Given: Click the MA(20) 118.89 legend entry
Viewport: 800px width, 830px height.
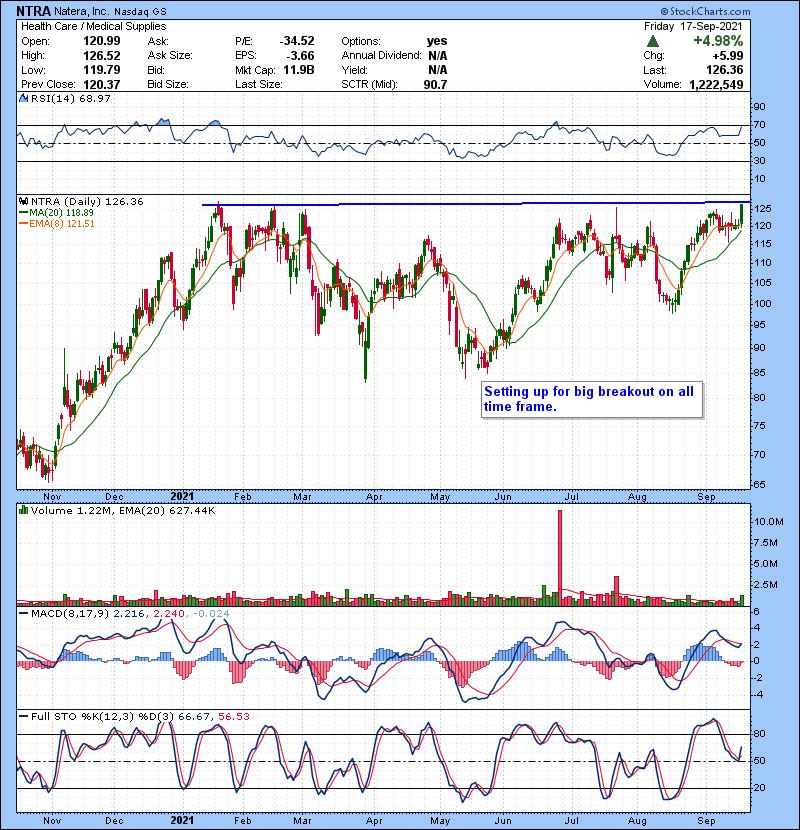Looking at the screenshot, I should pyautogui.click(x=56, y=213).
